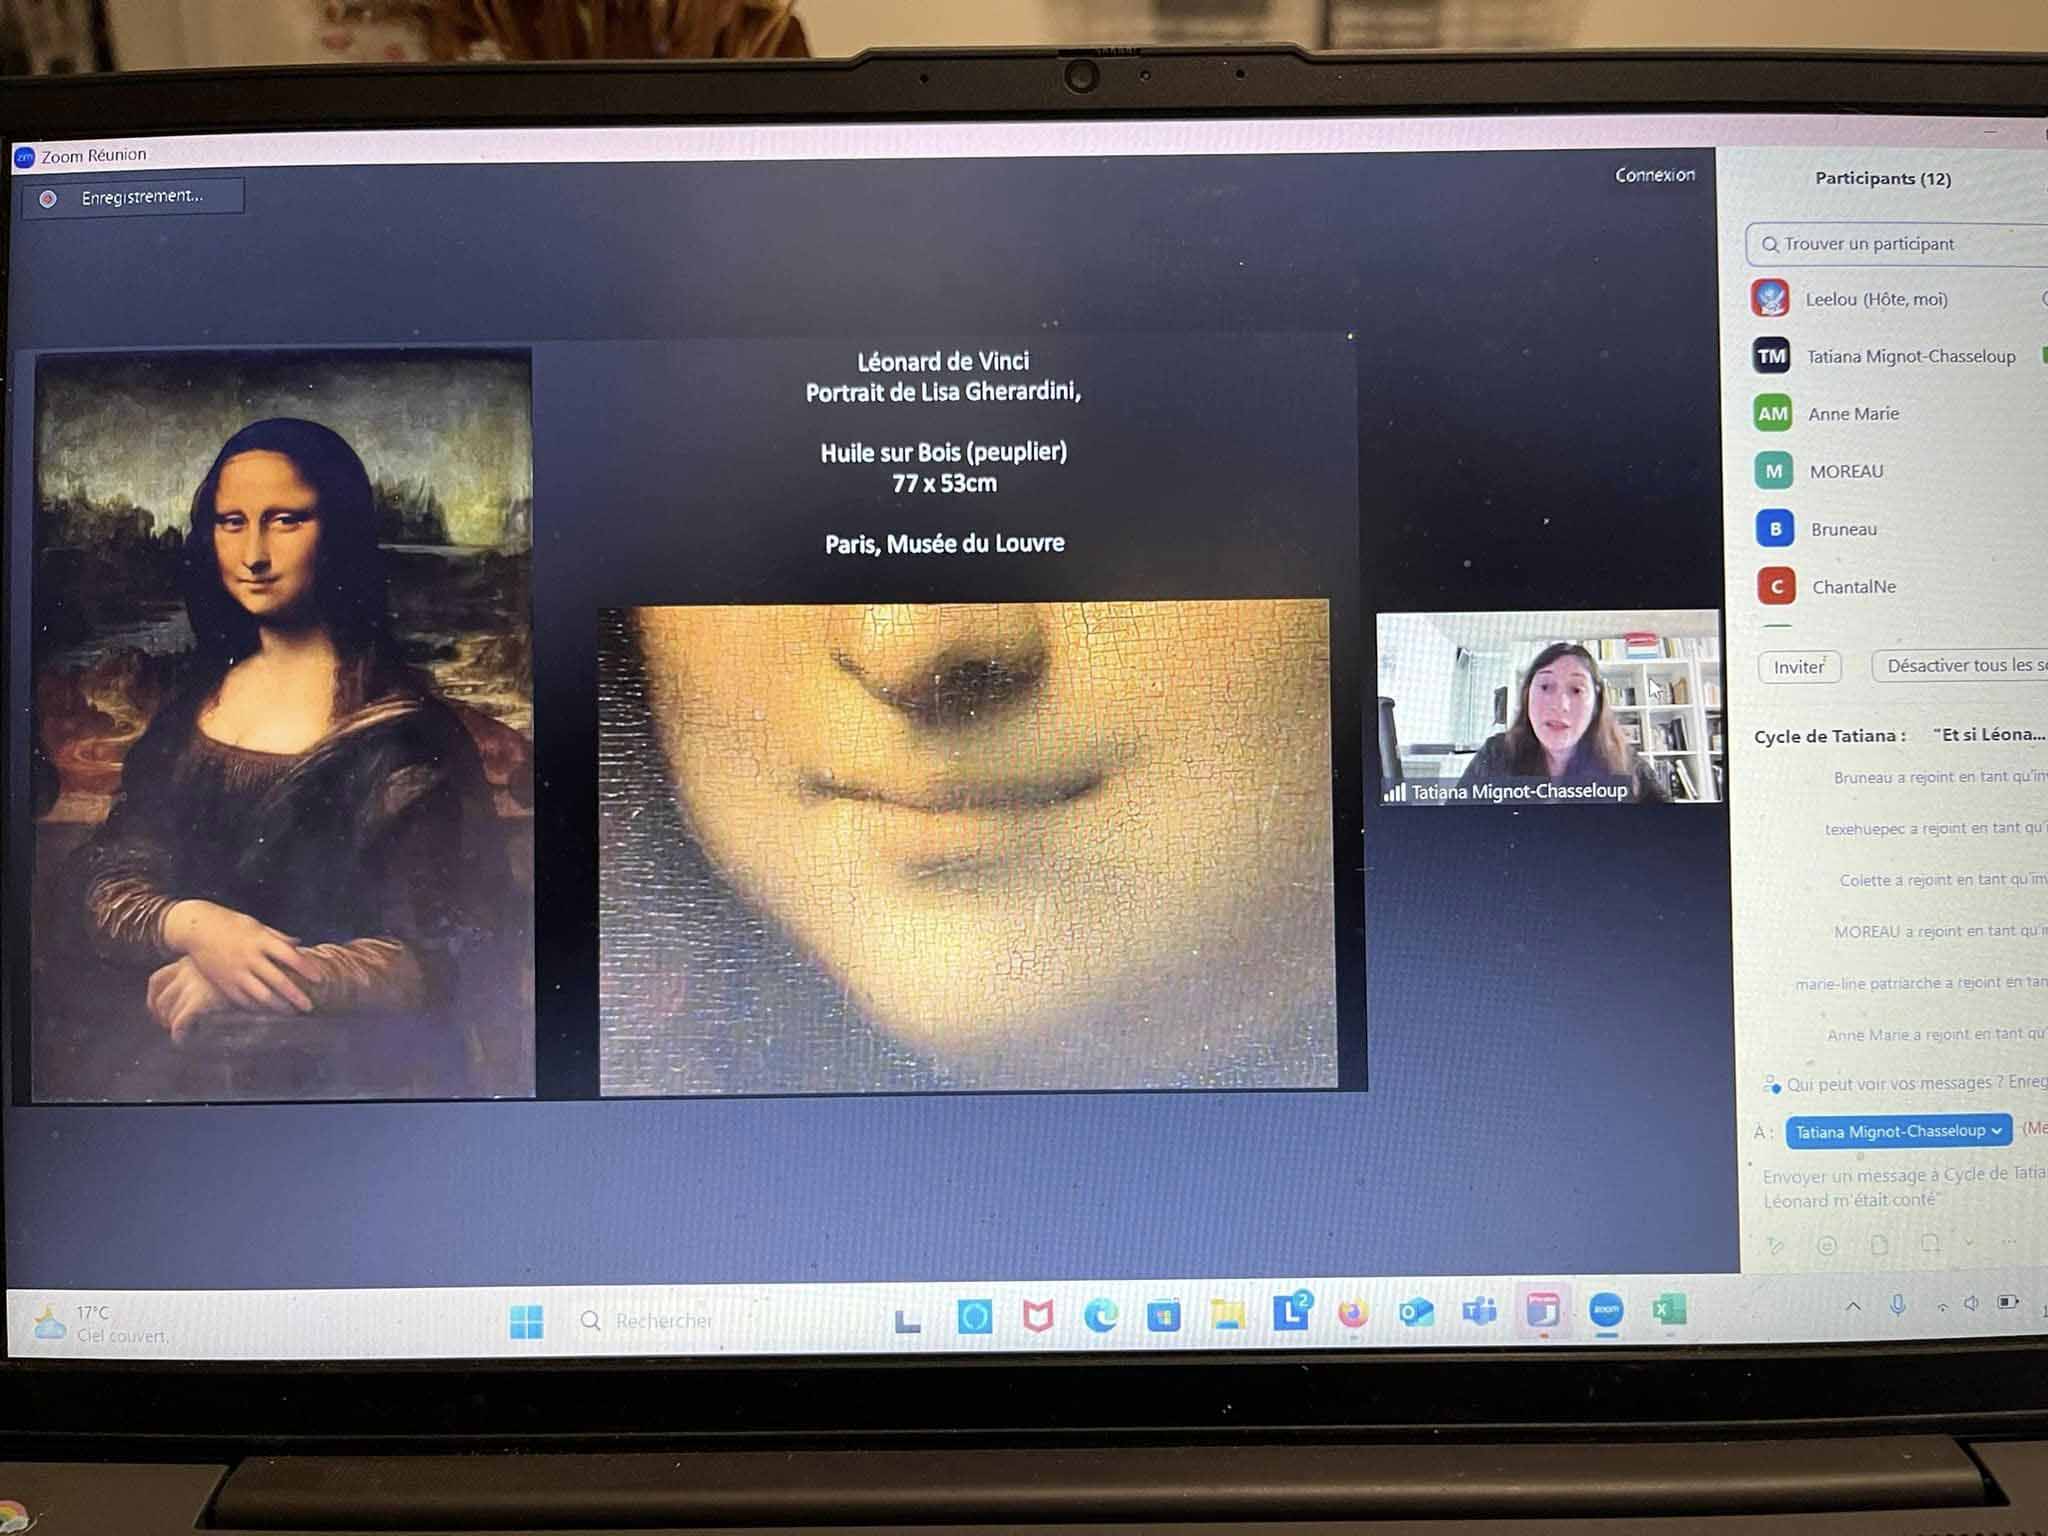This screenshot has height=1536, width=2048.
Task: Click Leelou's host avatar icon
Action: pos(1770,298)
